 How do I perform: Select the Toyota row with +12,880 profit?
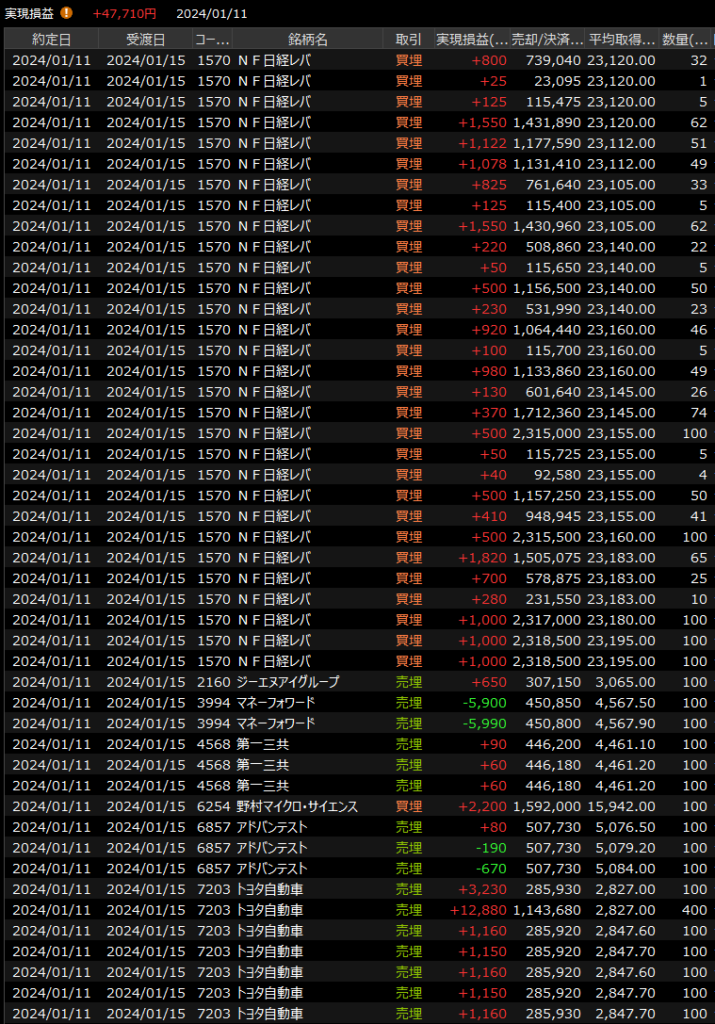point(270,910)
